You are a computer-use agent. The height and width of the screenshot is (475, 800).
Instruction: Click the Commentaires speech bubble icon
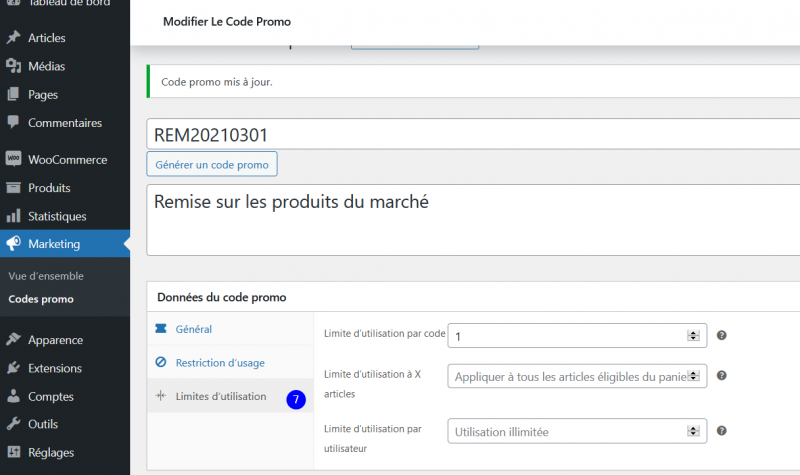[x=14, y=122]
